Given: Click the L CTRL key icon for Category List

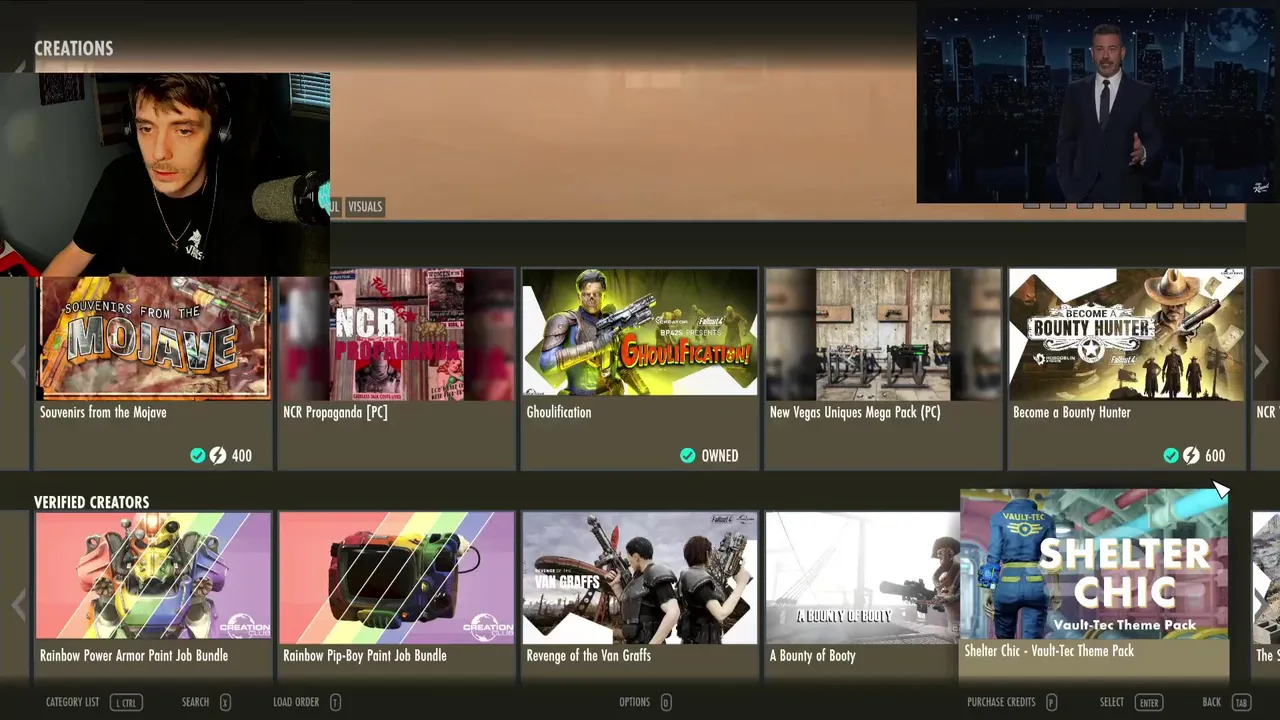Looking at the screenshot, I should point(126,702).
